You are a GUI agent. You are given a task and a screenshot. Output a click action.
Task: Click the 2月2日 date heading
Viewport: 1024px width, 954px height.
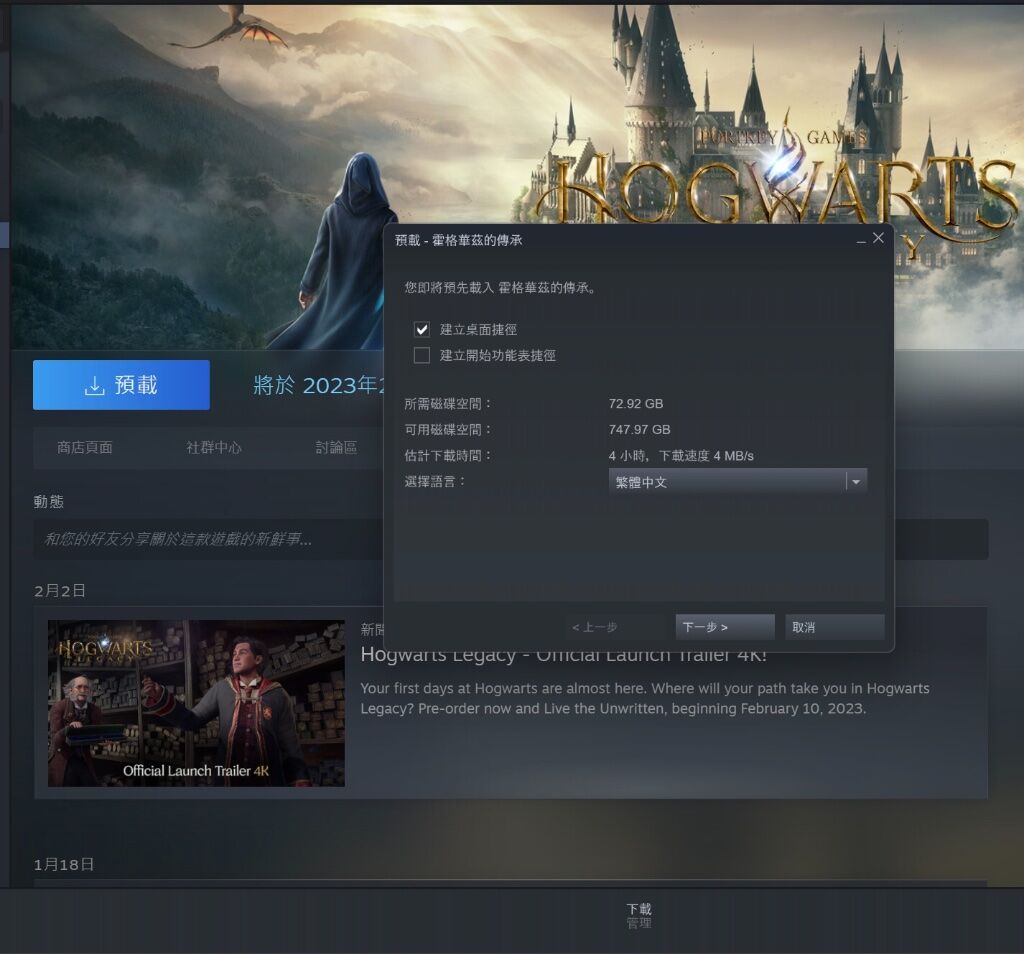click(x=60, y=590)
